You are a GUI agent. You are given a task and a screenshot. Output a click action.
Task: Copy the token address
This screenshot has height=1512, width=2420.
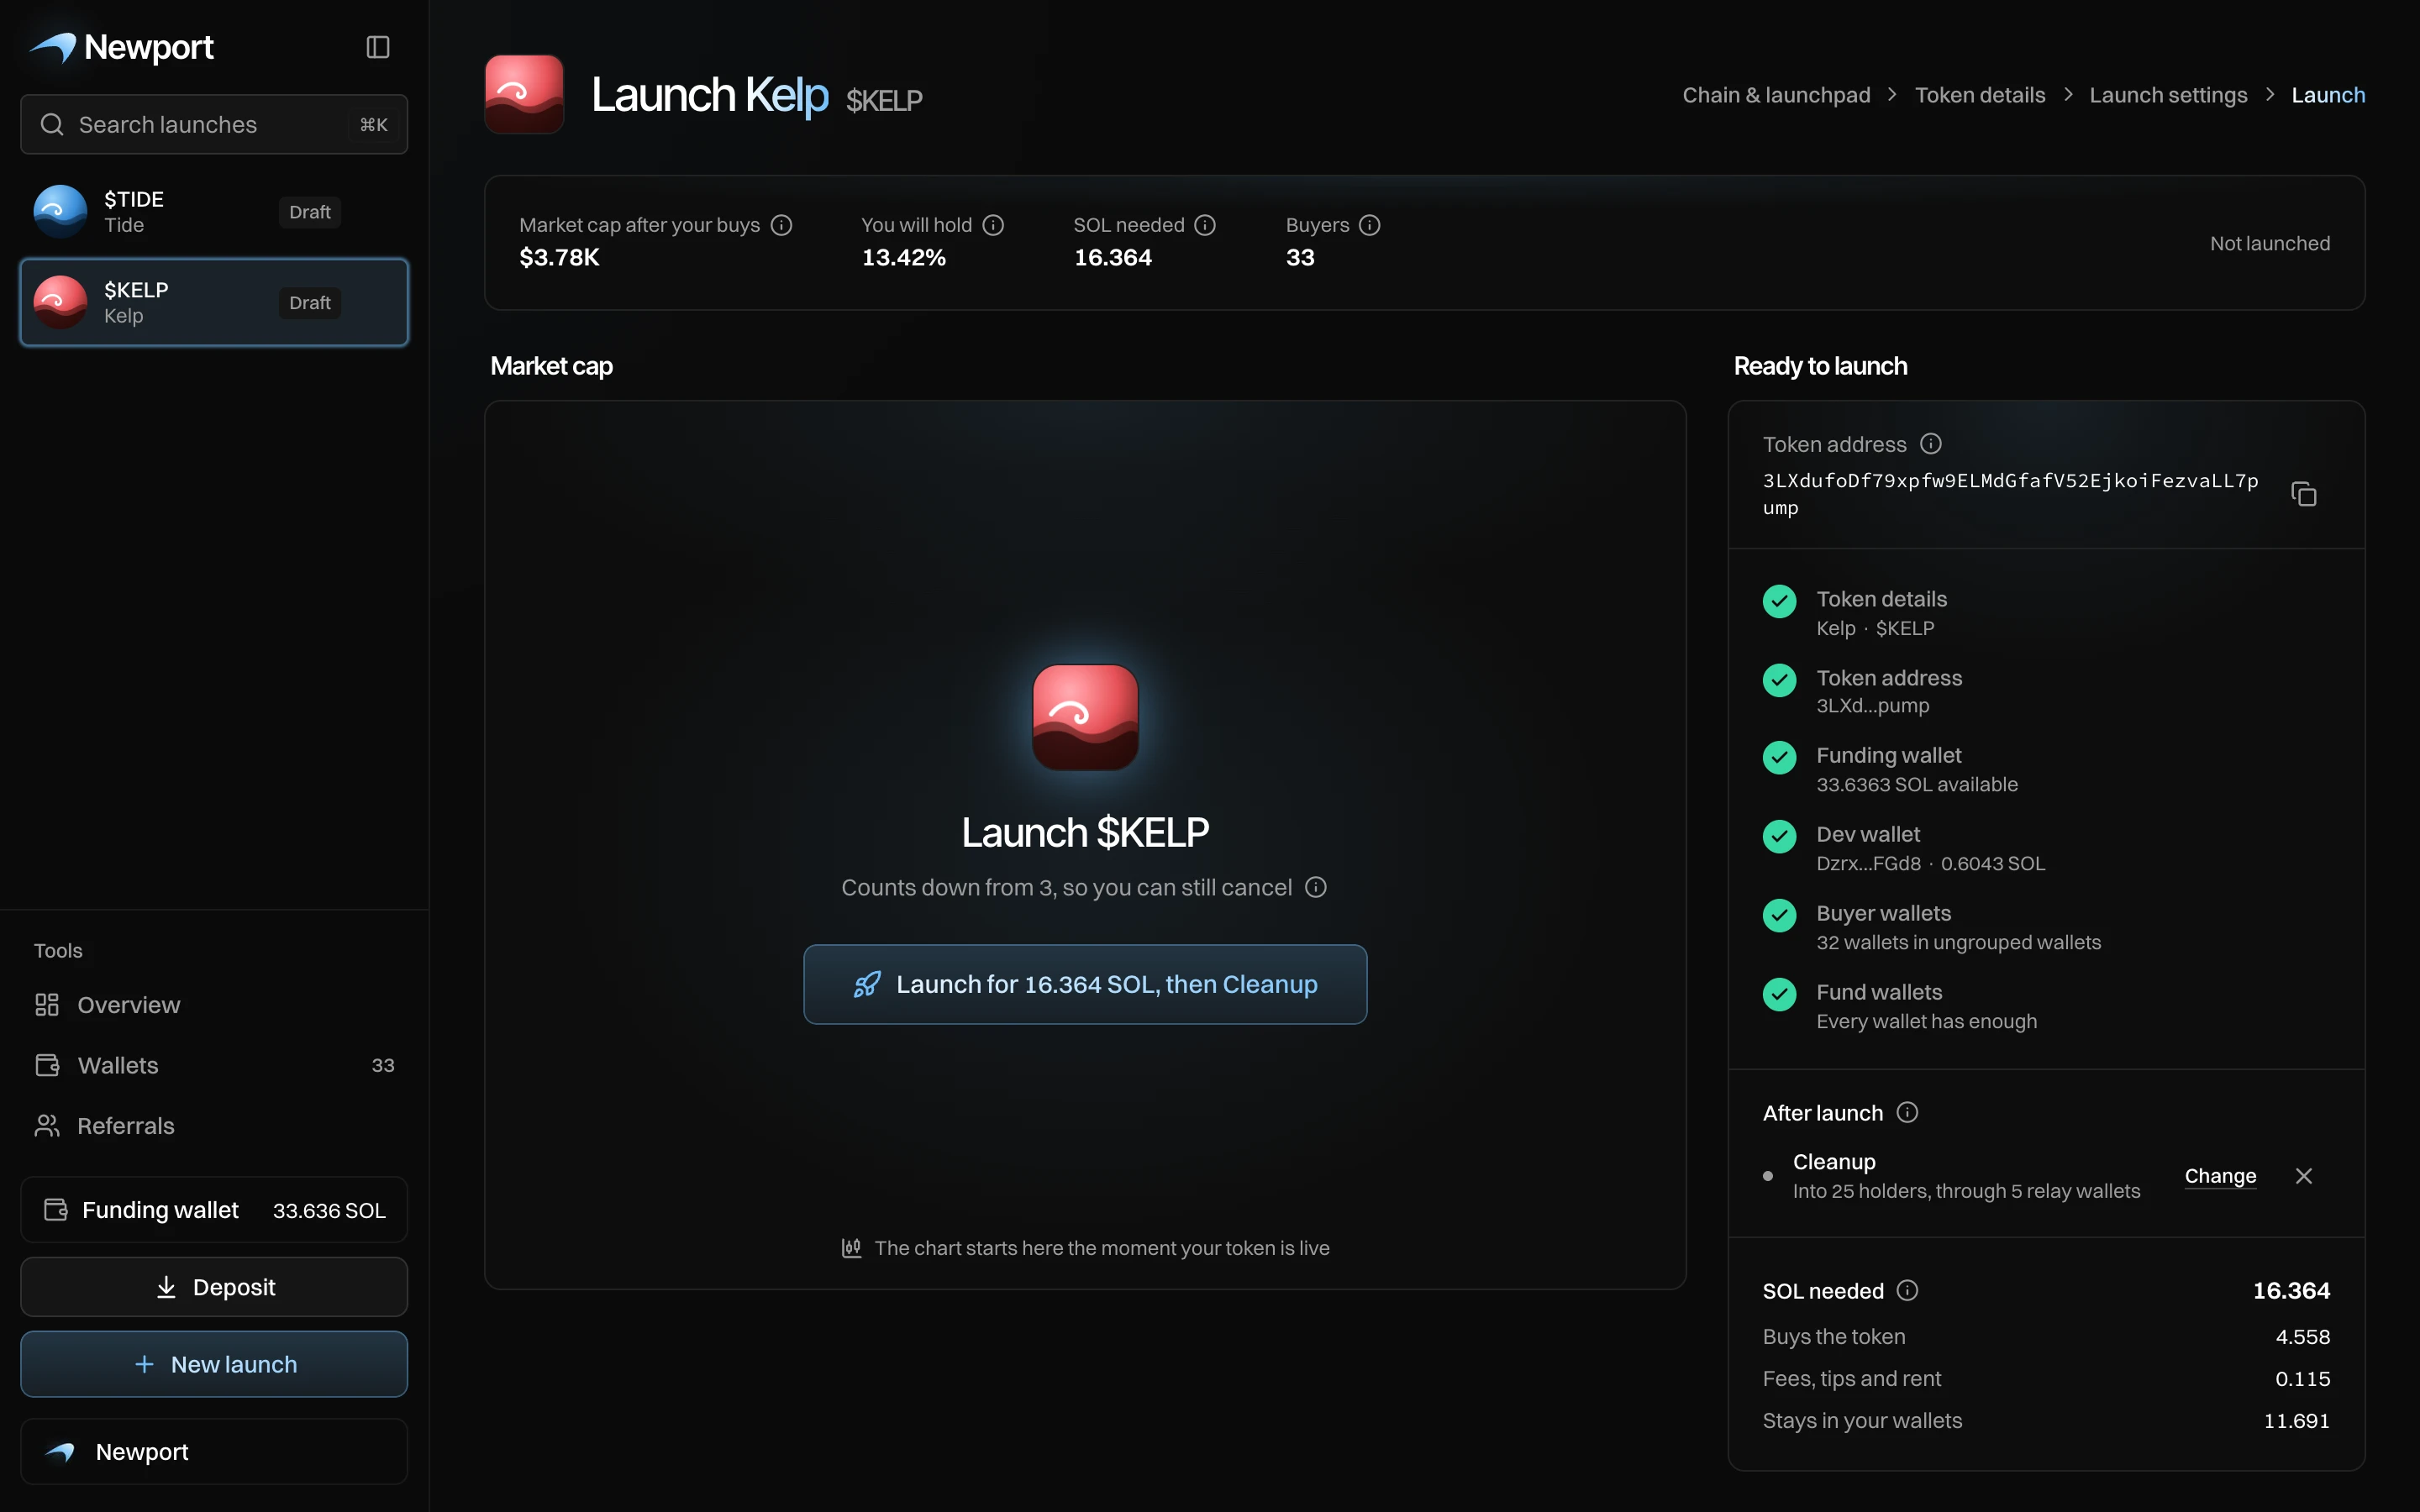[x=2304, y=494]
